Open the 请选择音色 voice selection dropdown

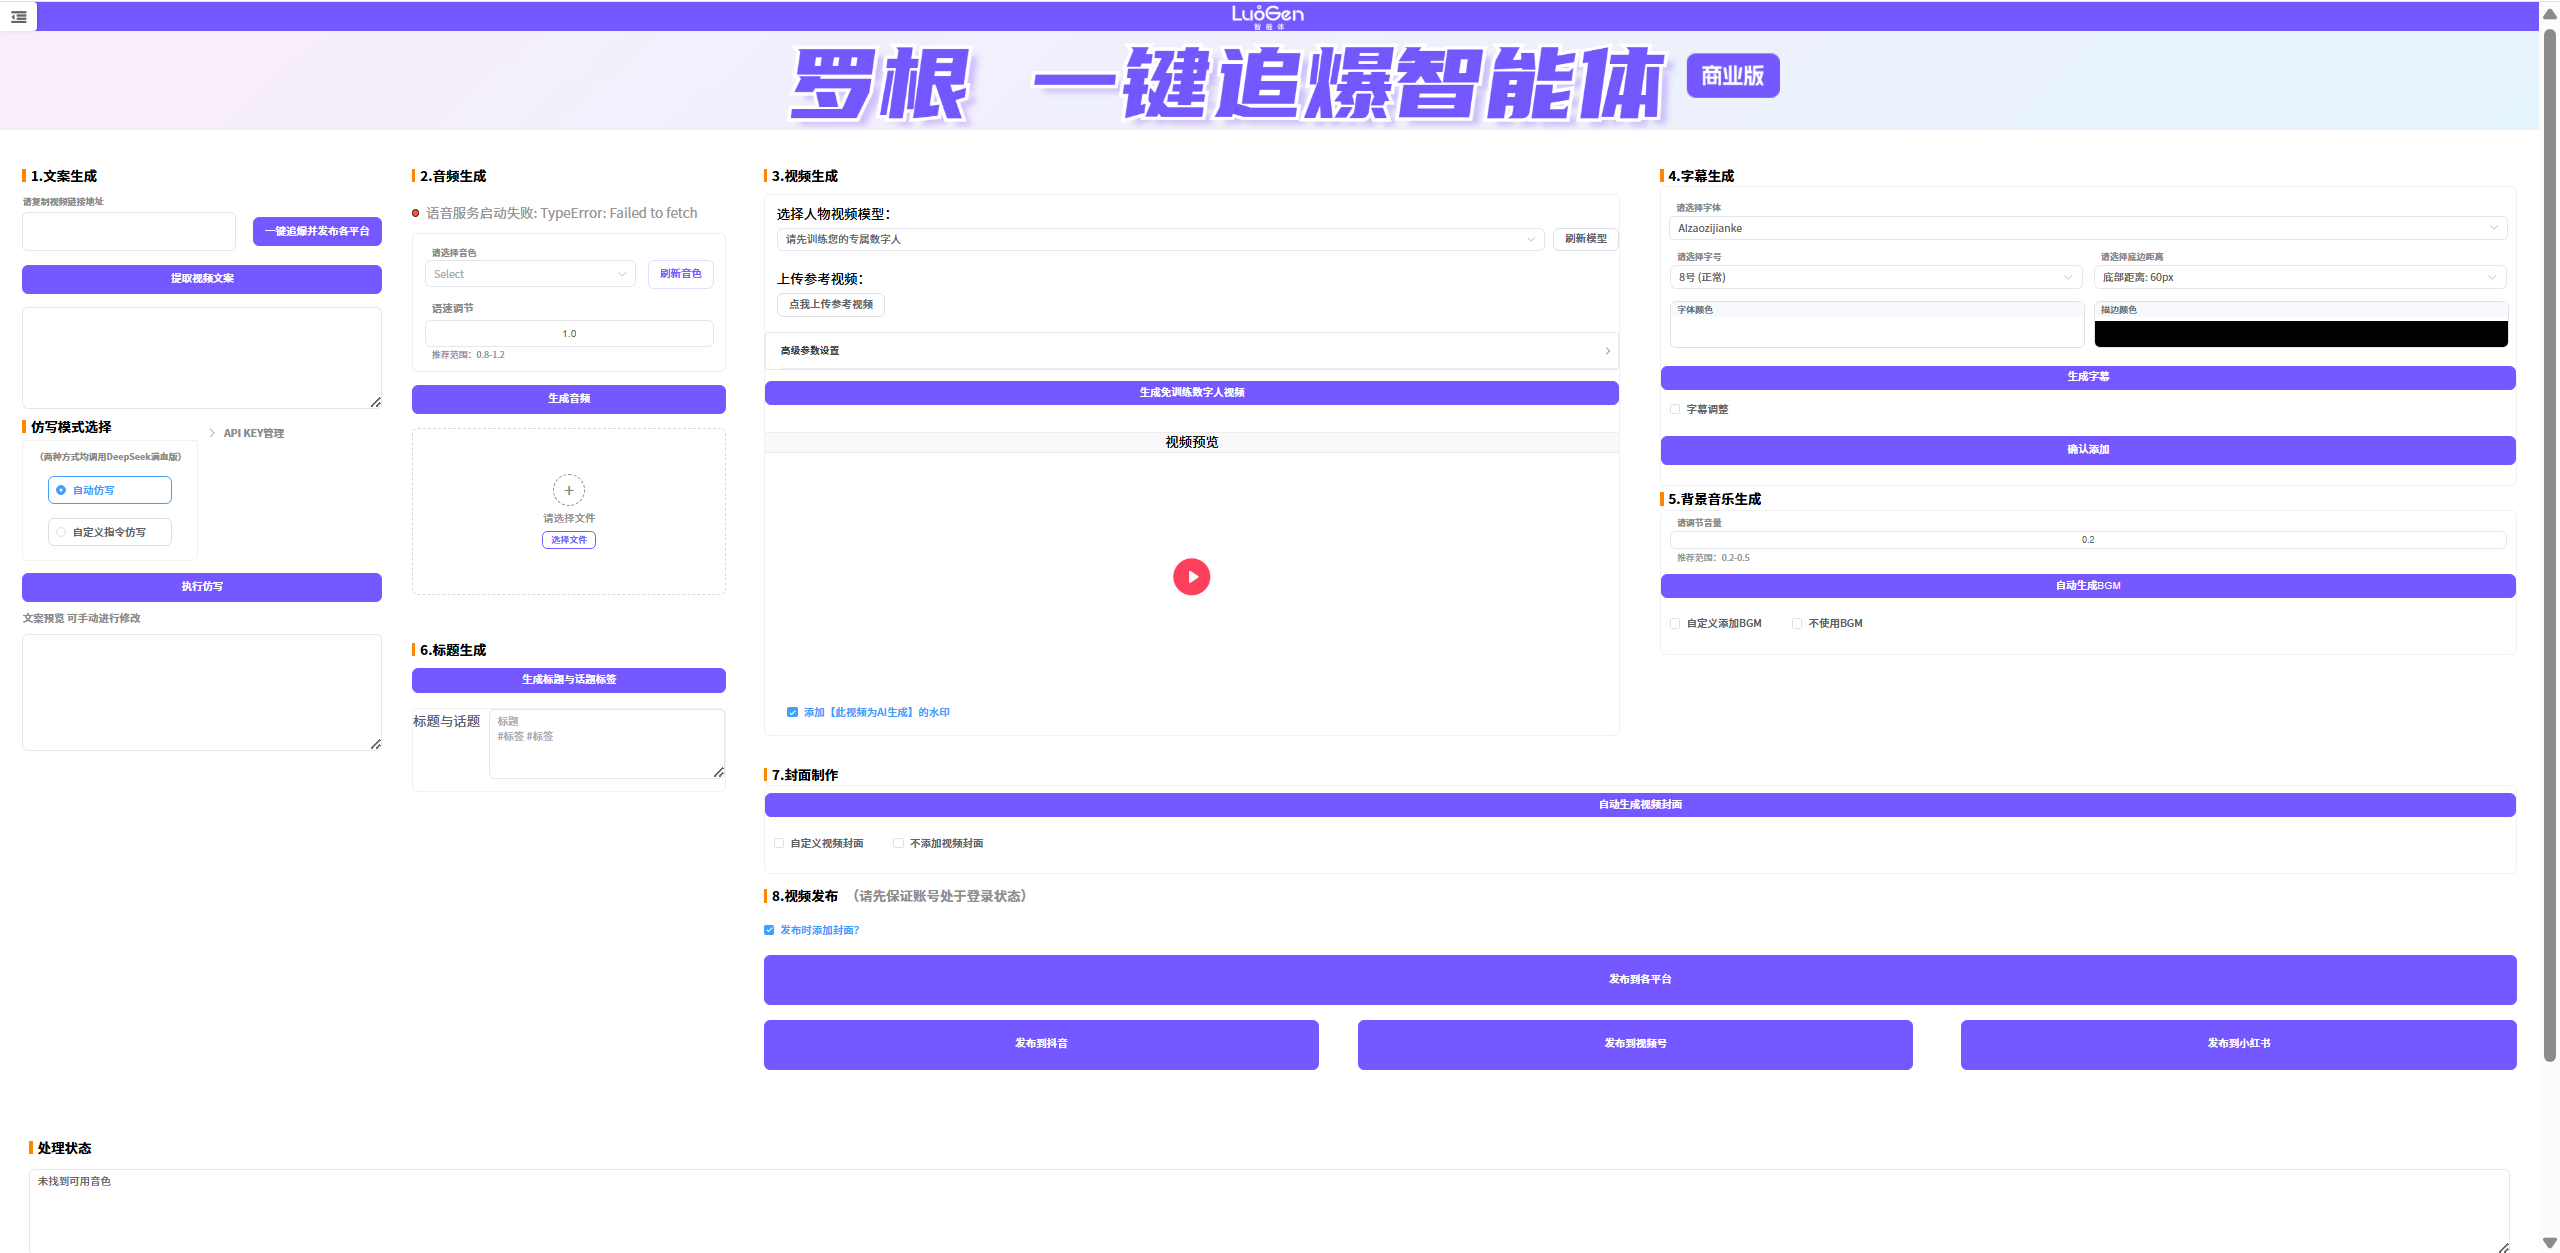tap(530, 273)
